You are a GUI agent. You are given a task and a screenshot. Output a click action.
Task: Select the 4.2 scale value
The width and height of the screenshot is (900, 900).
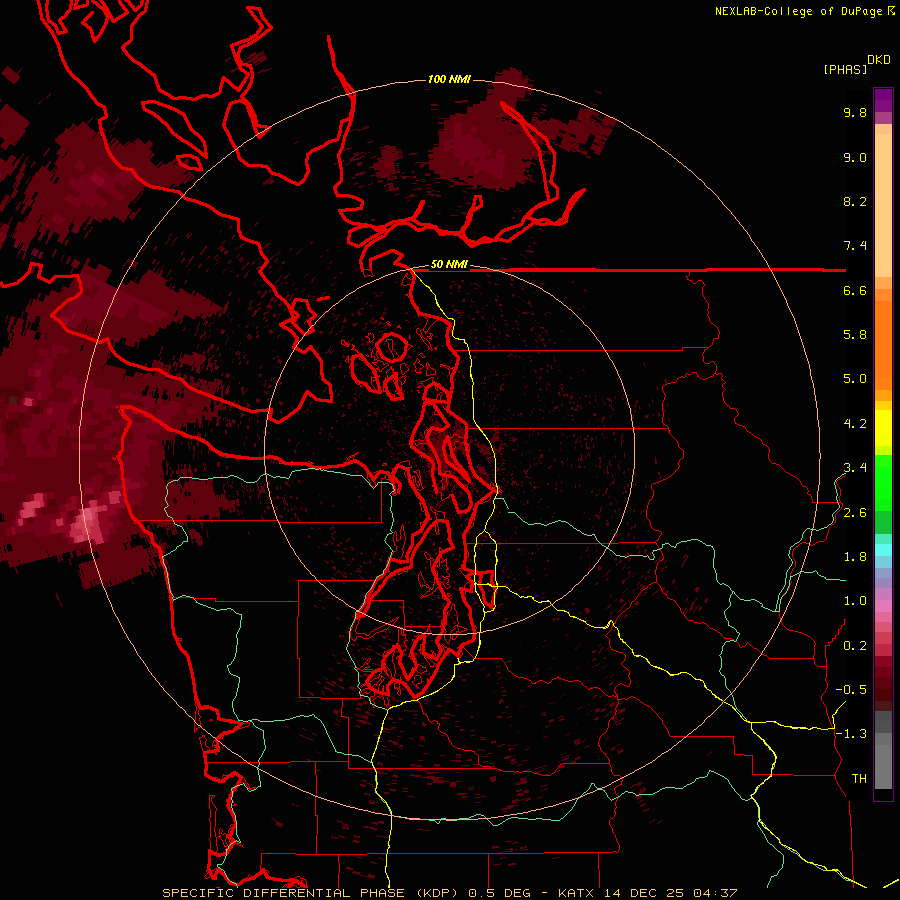click(x=855, y=424)
